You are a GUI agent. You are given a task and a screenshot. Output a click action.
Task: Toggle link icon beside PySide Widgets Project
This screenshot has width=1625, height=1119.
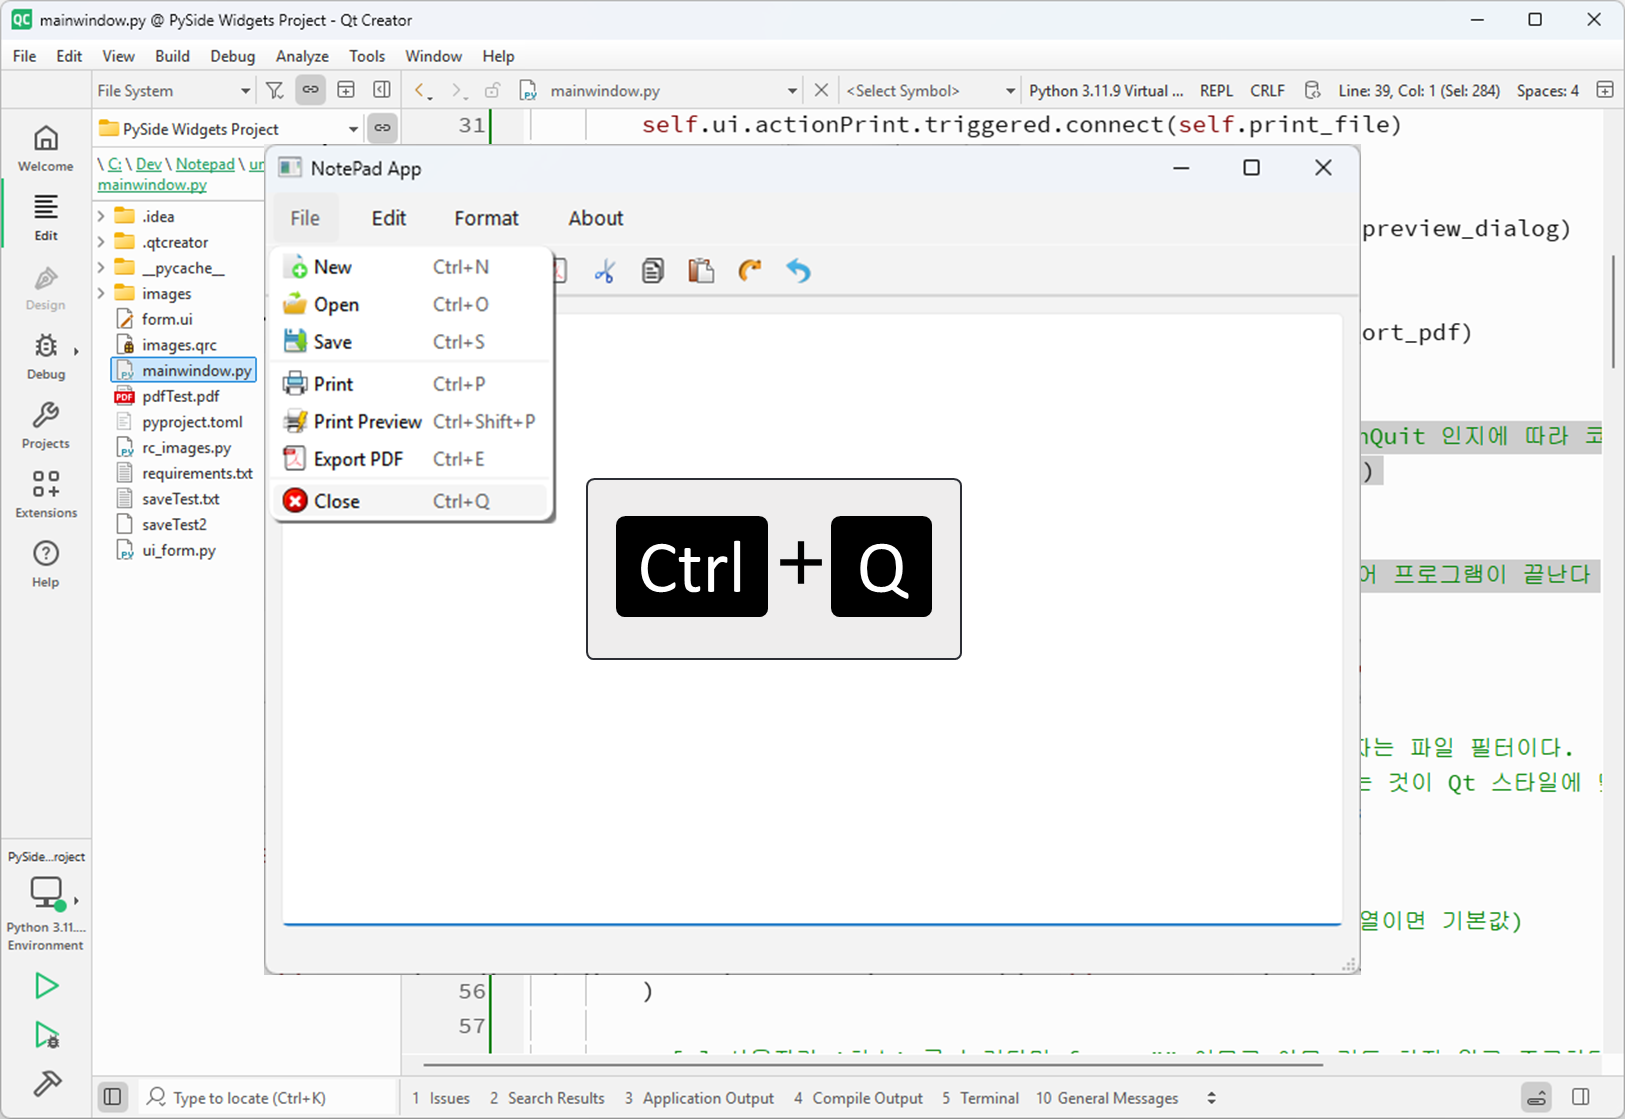point(382,128)
